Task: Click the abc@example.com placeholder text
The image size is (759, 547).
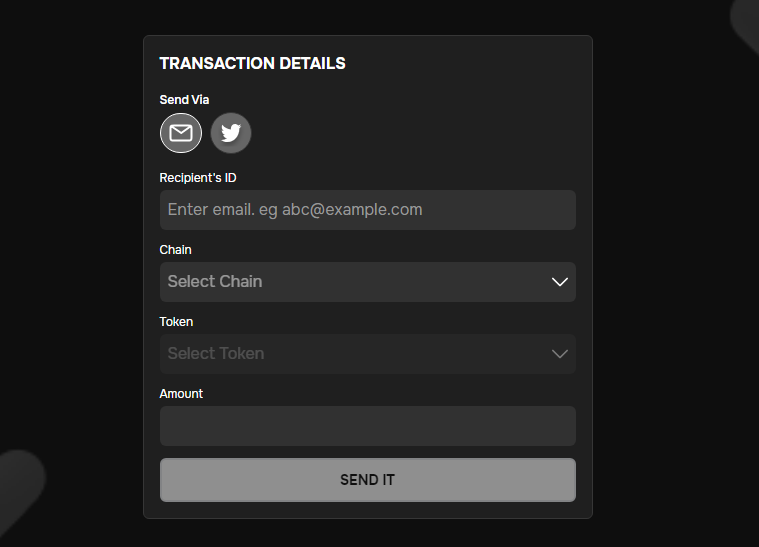Action: pyautogui.click(x=352, y=210)
